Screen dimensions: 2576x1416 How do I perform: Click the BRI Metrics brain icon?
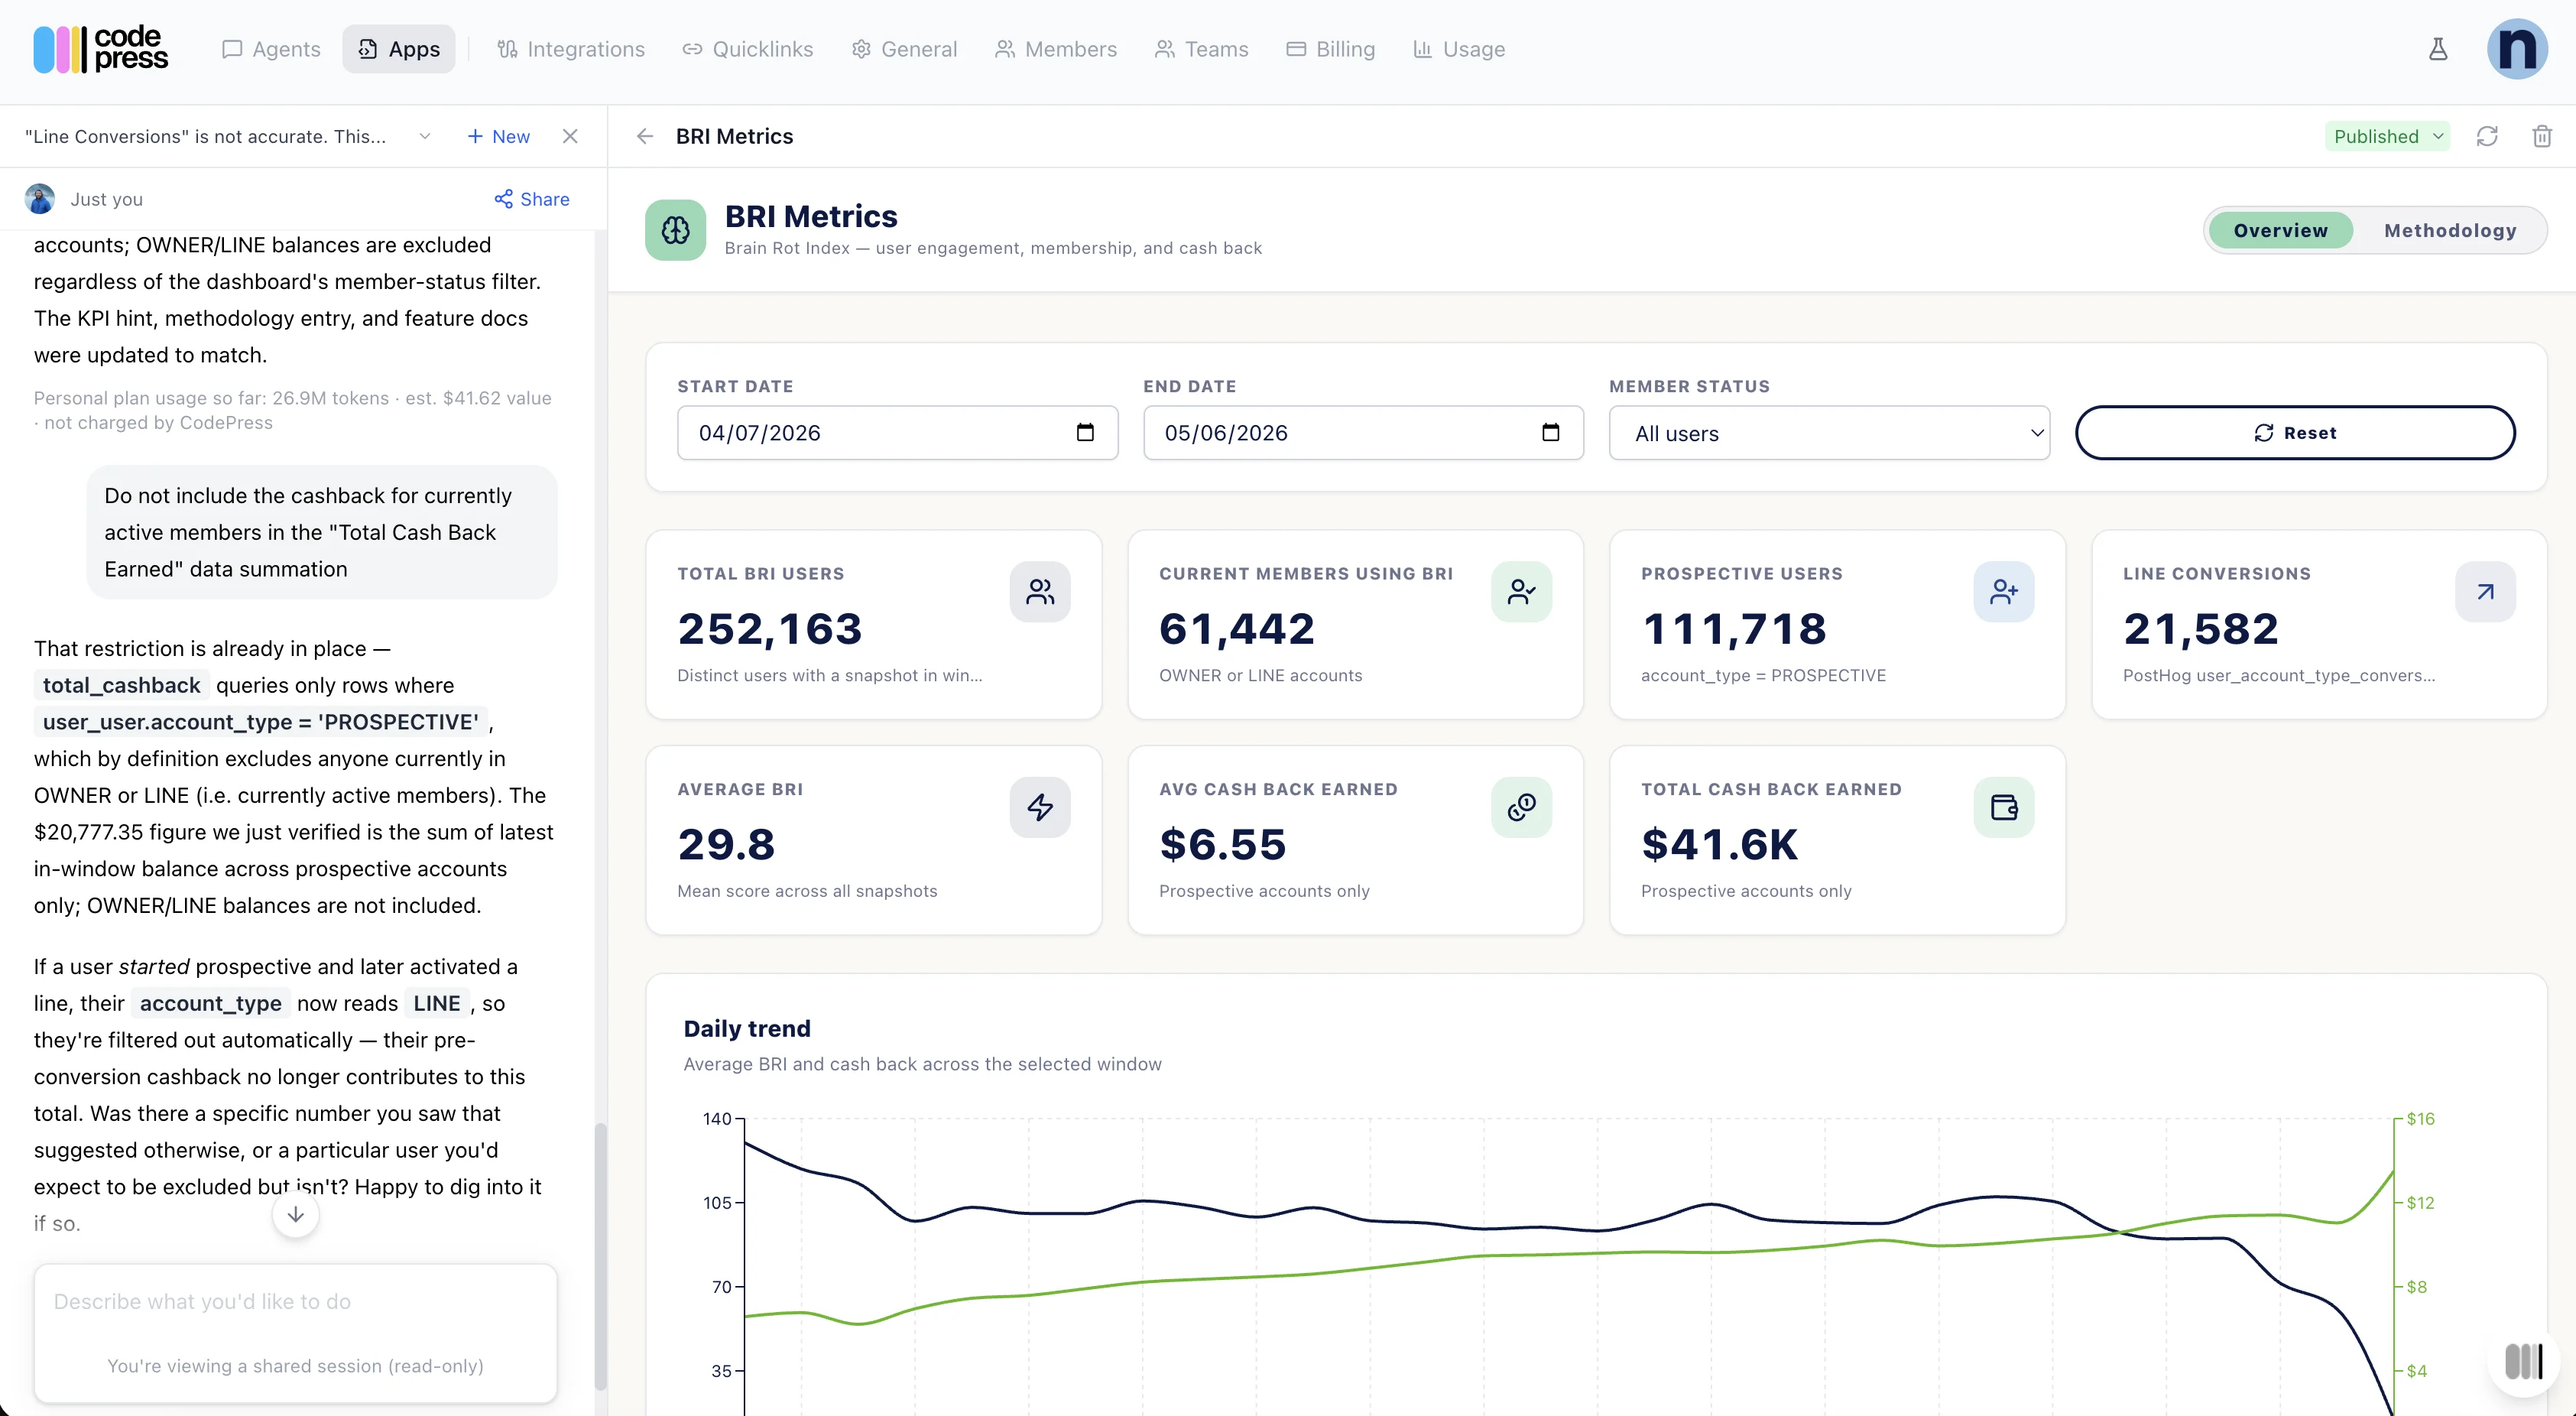point(675,230)
